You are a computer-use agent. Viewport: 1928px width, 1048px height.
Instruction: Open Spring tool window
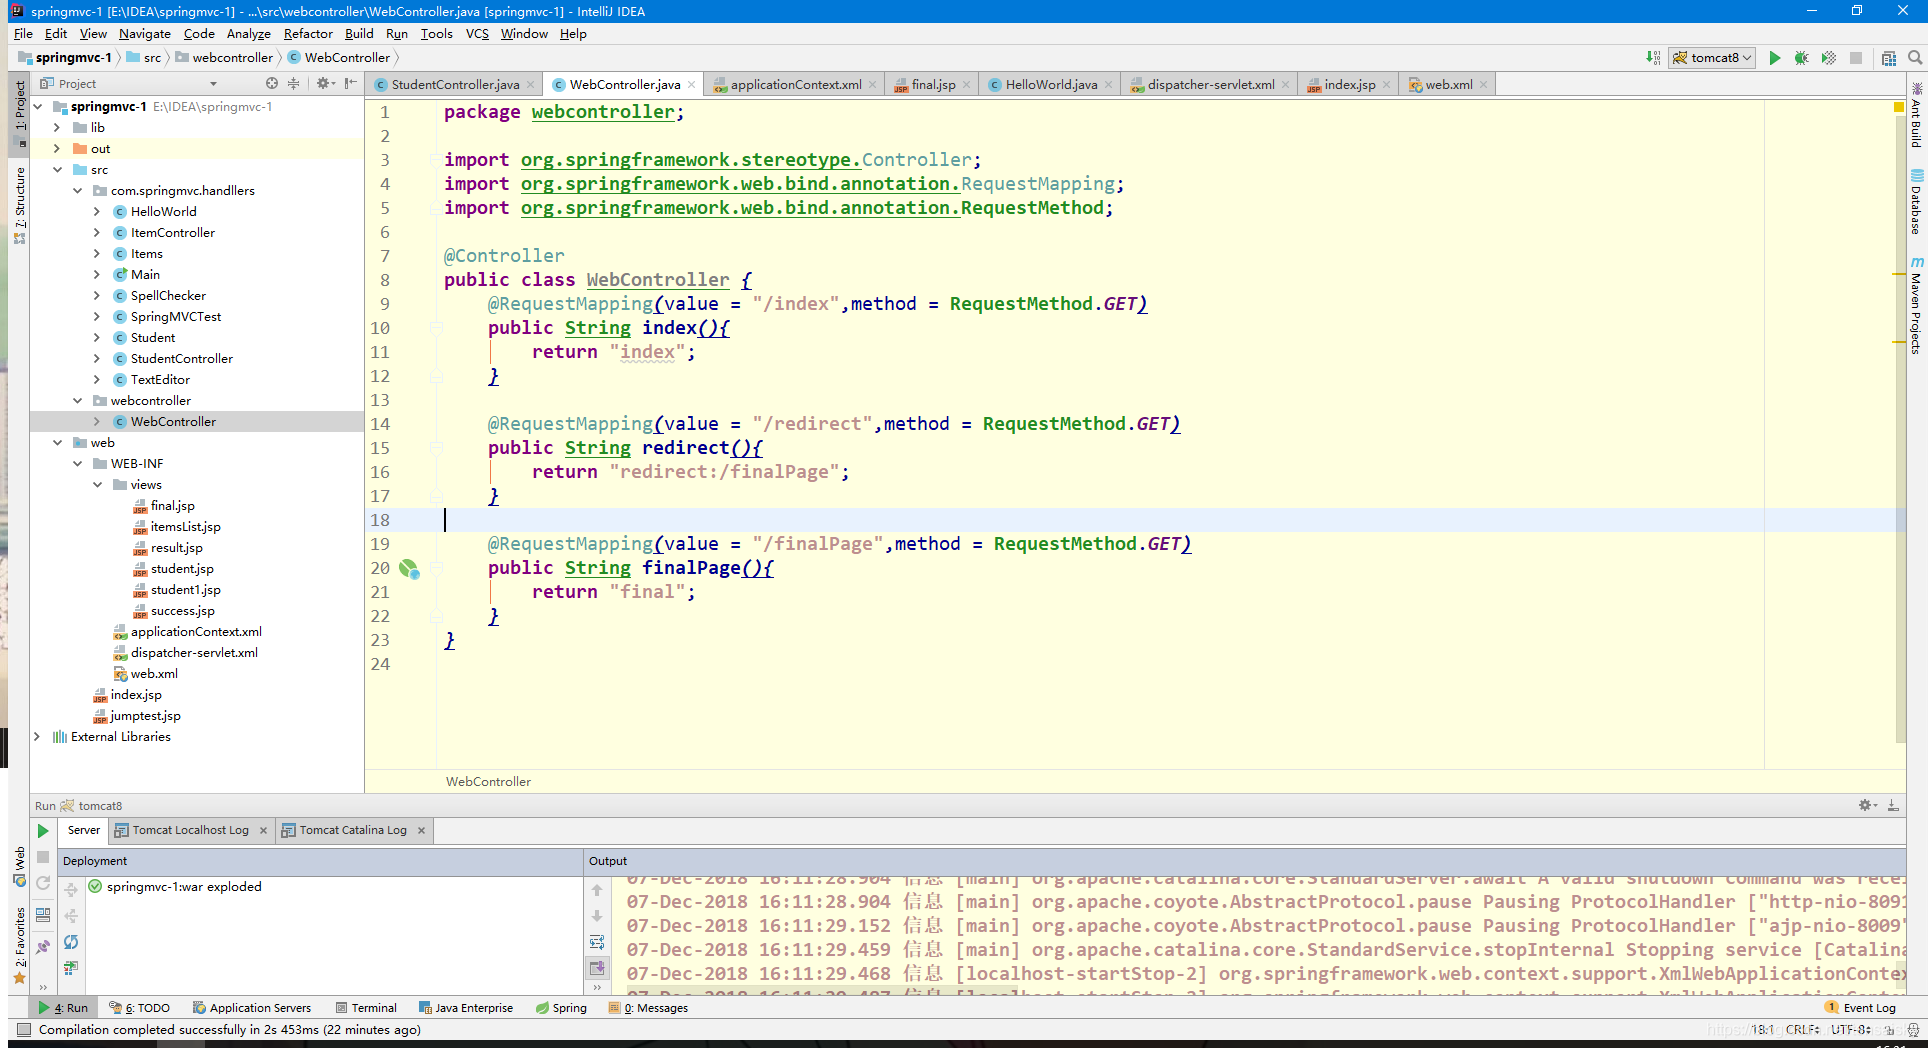point(562,1008)
